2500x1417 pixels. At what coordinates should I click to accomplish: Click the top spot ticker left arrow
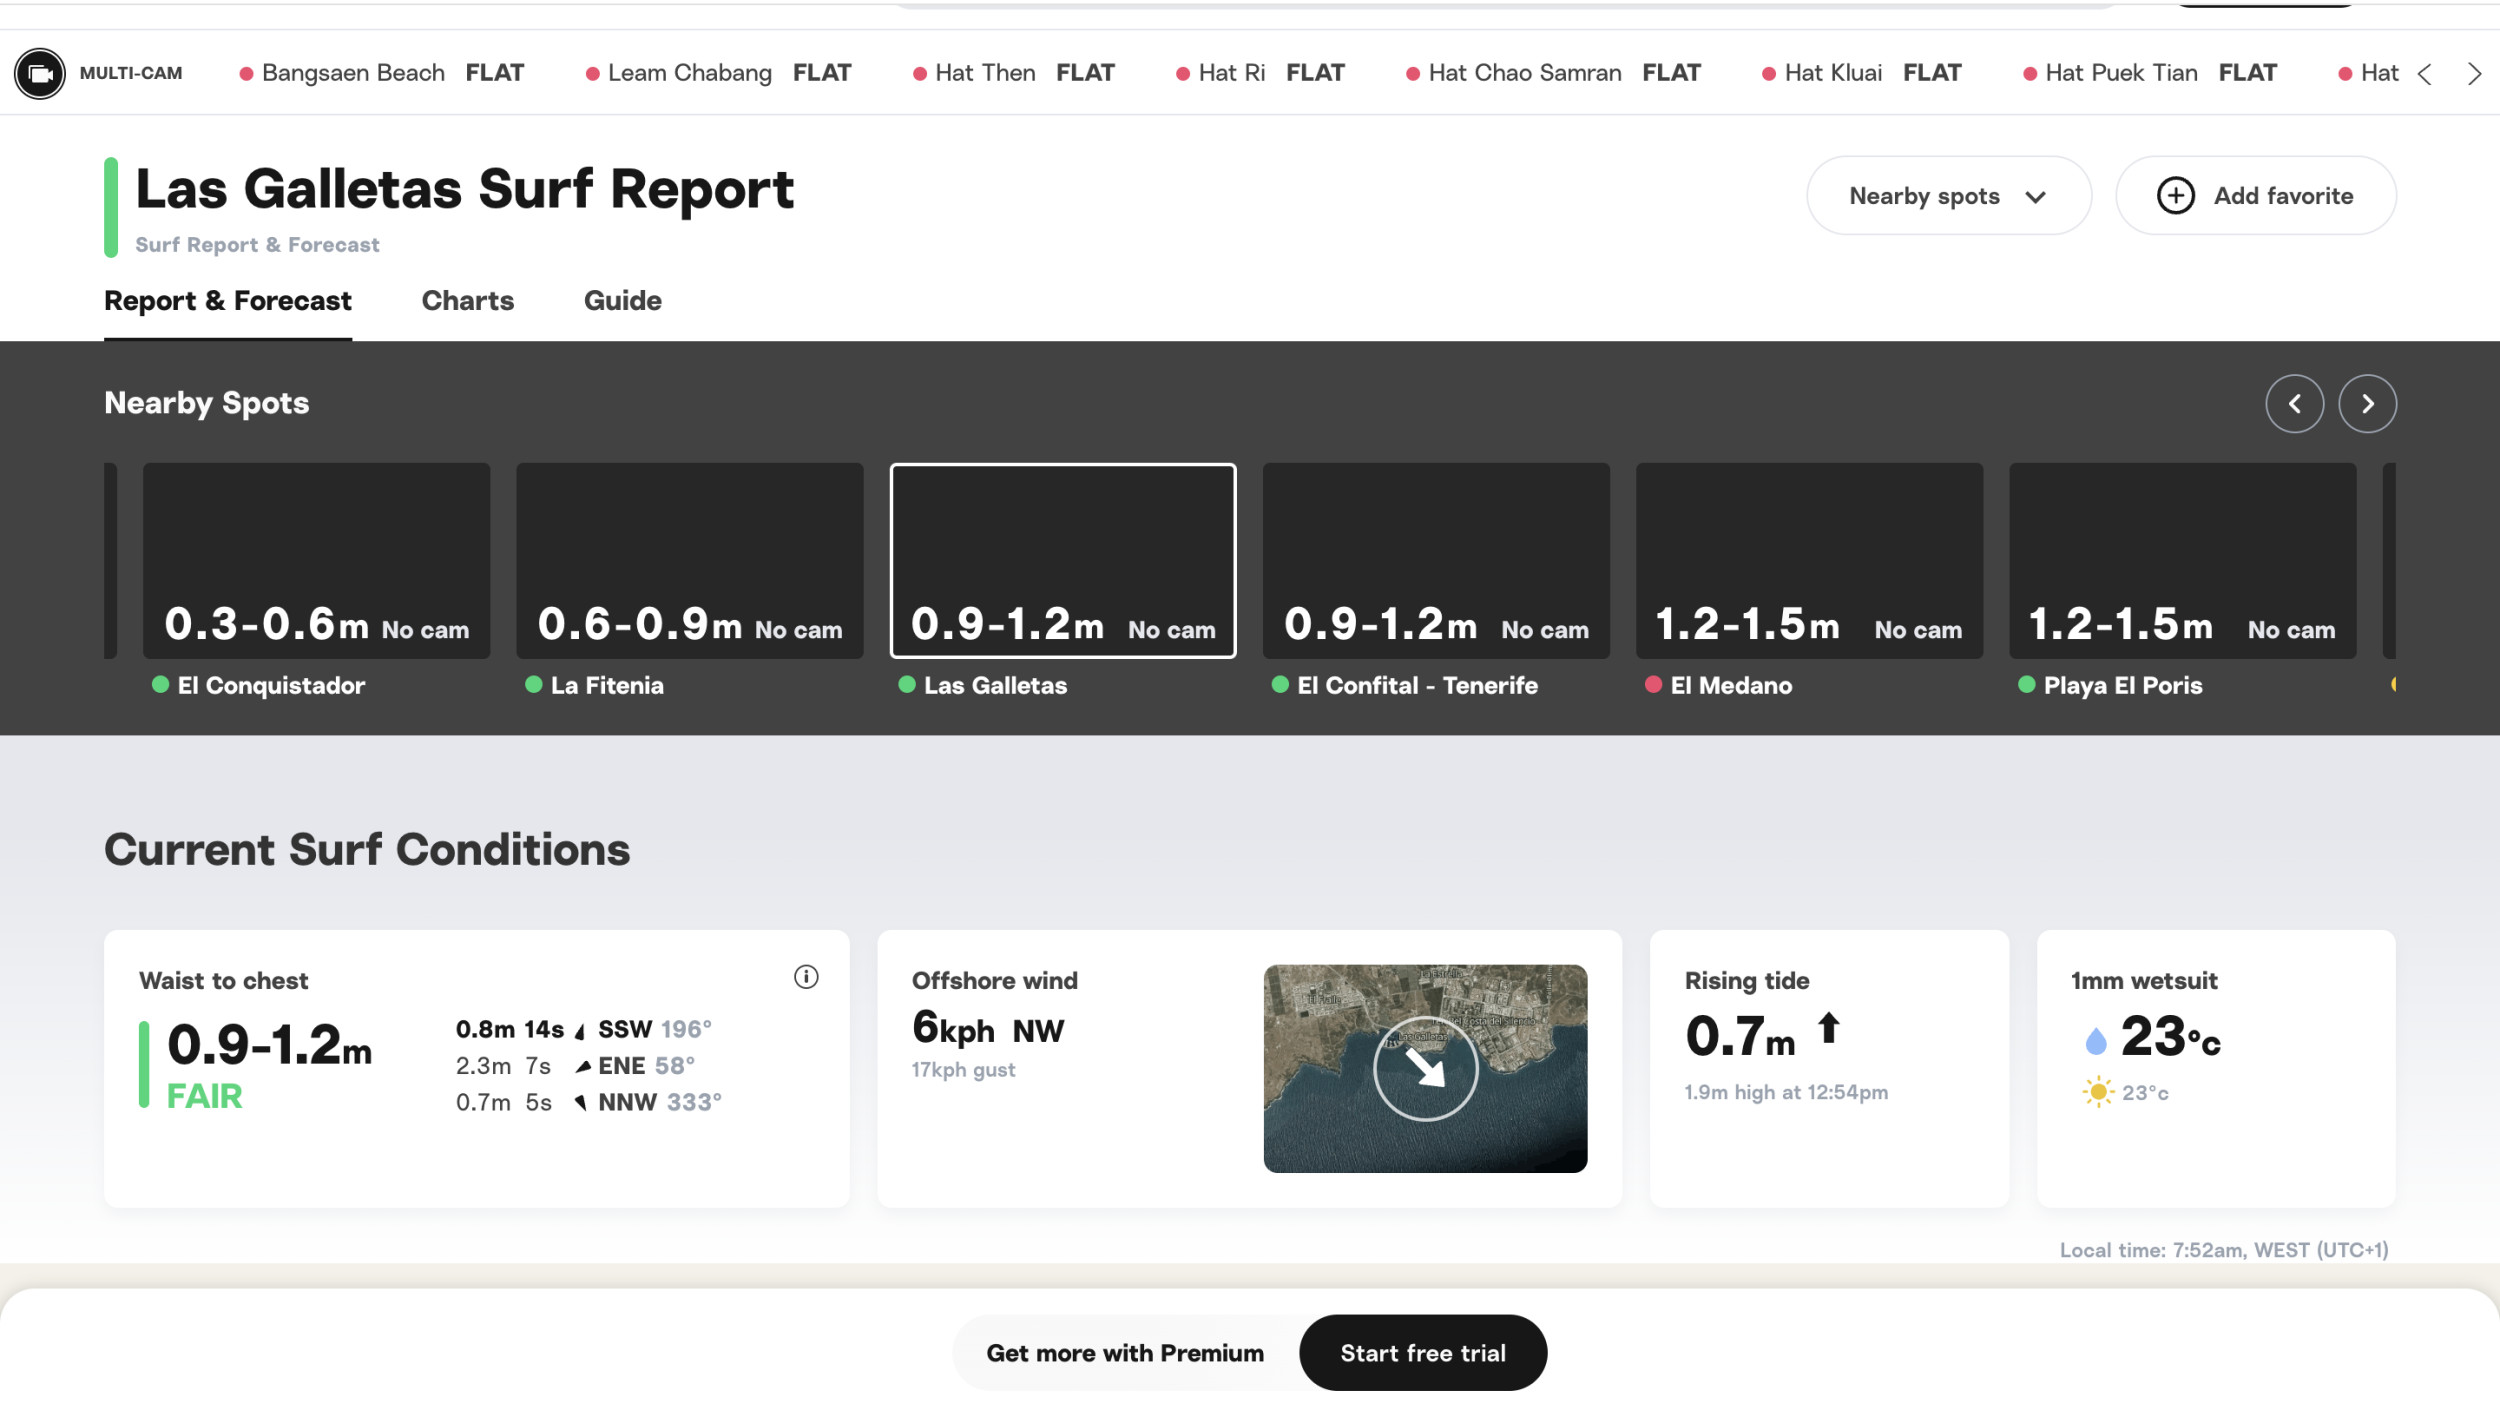coord(2424,74)
